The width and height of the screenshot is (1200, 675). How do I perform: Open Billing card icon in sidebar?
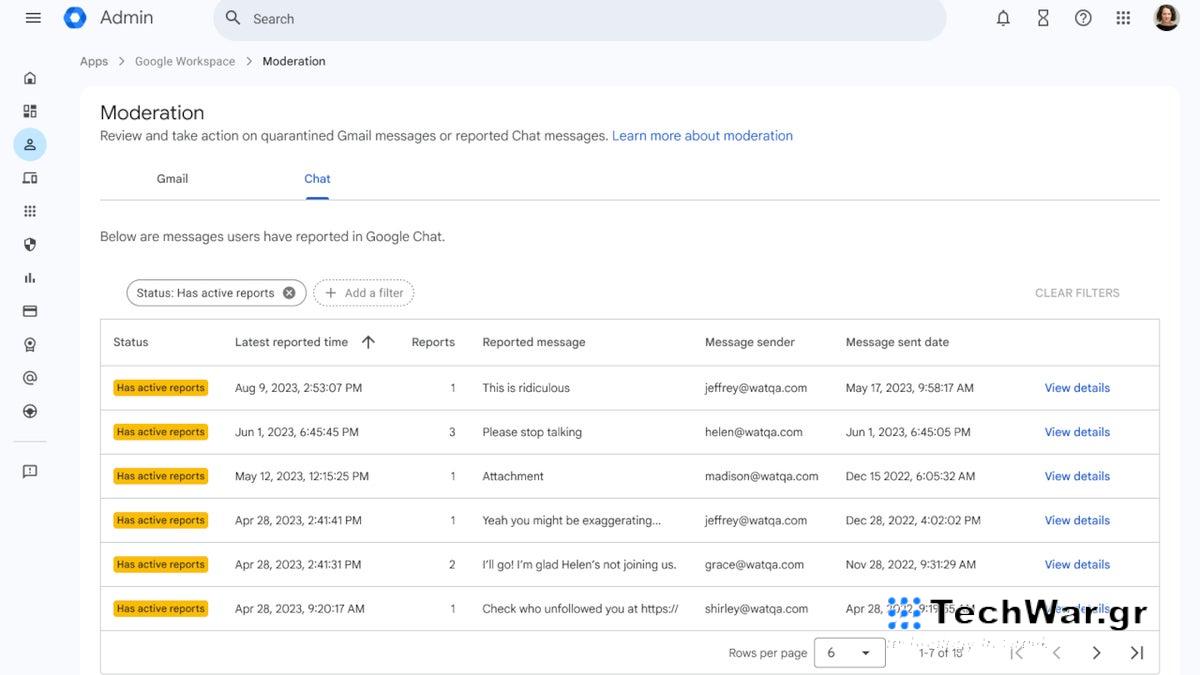(30, 311)
